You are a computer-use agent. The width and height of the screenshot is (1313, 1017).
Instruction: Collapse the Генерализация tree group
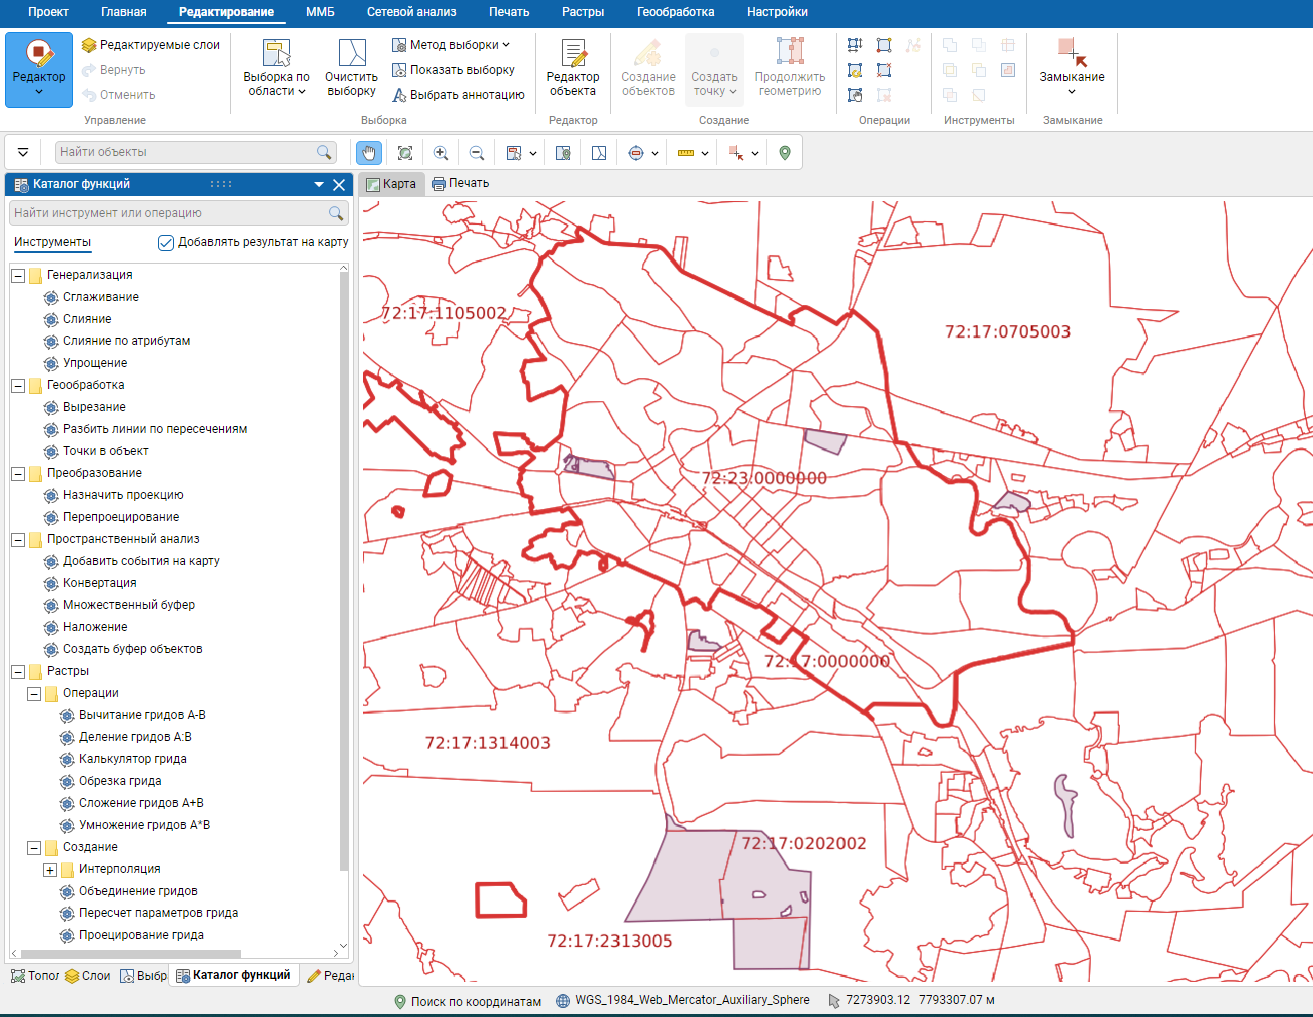(x=18, y=276)
